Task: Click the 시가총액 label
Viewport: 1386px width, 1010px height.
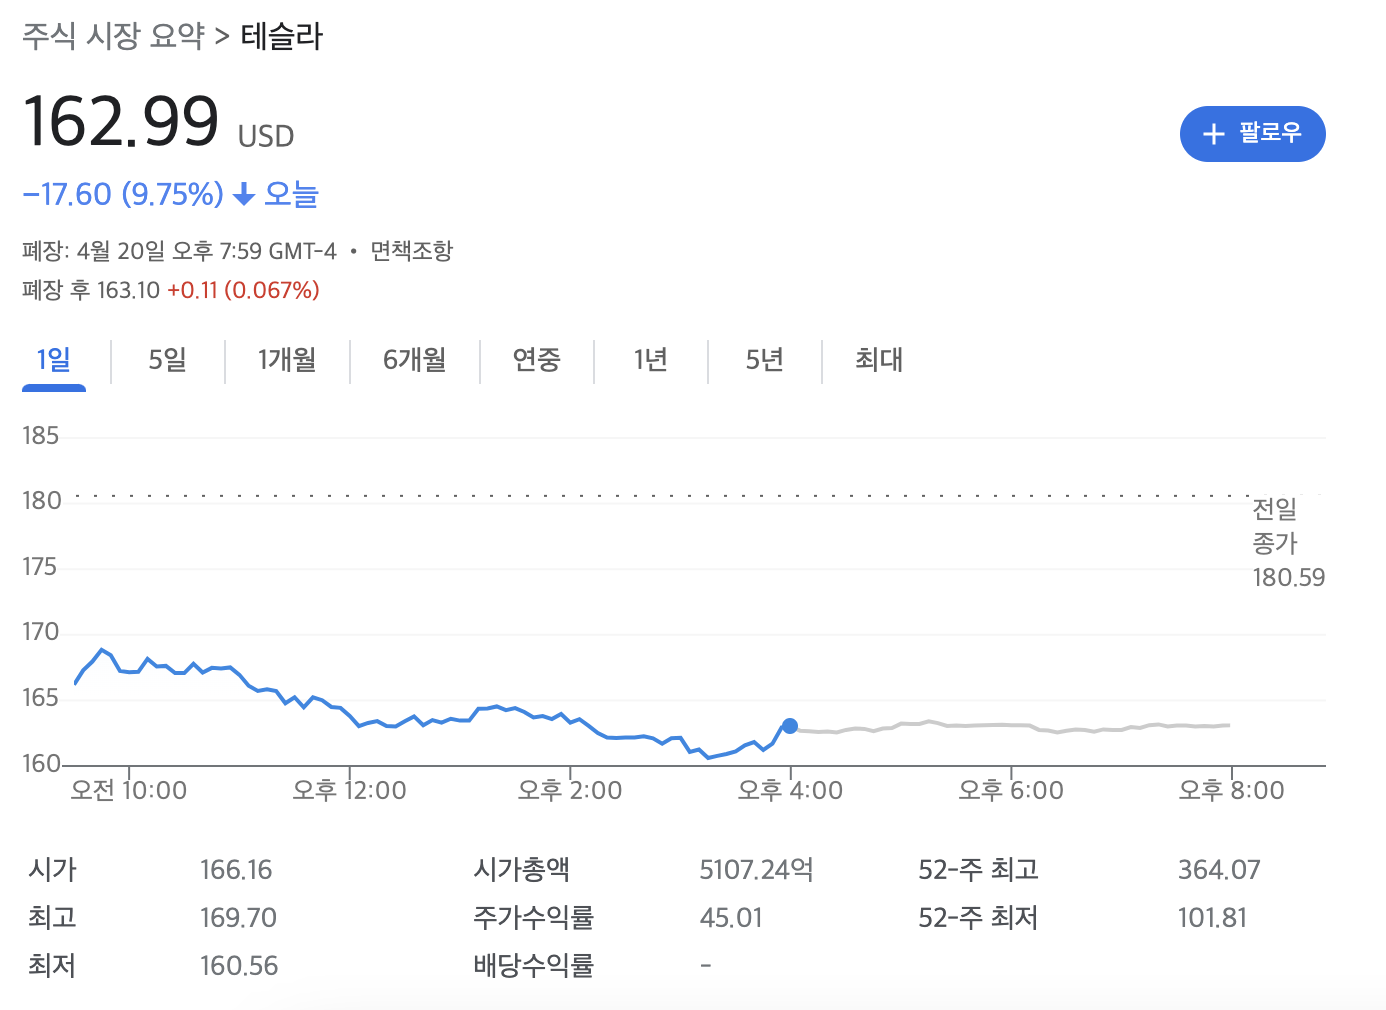Action: [x=521, y=870]
